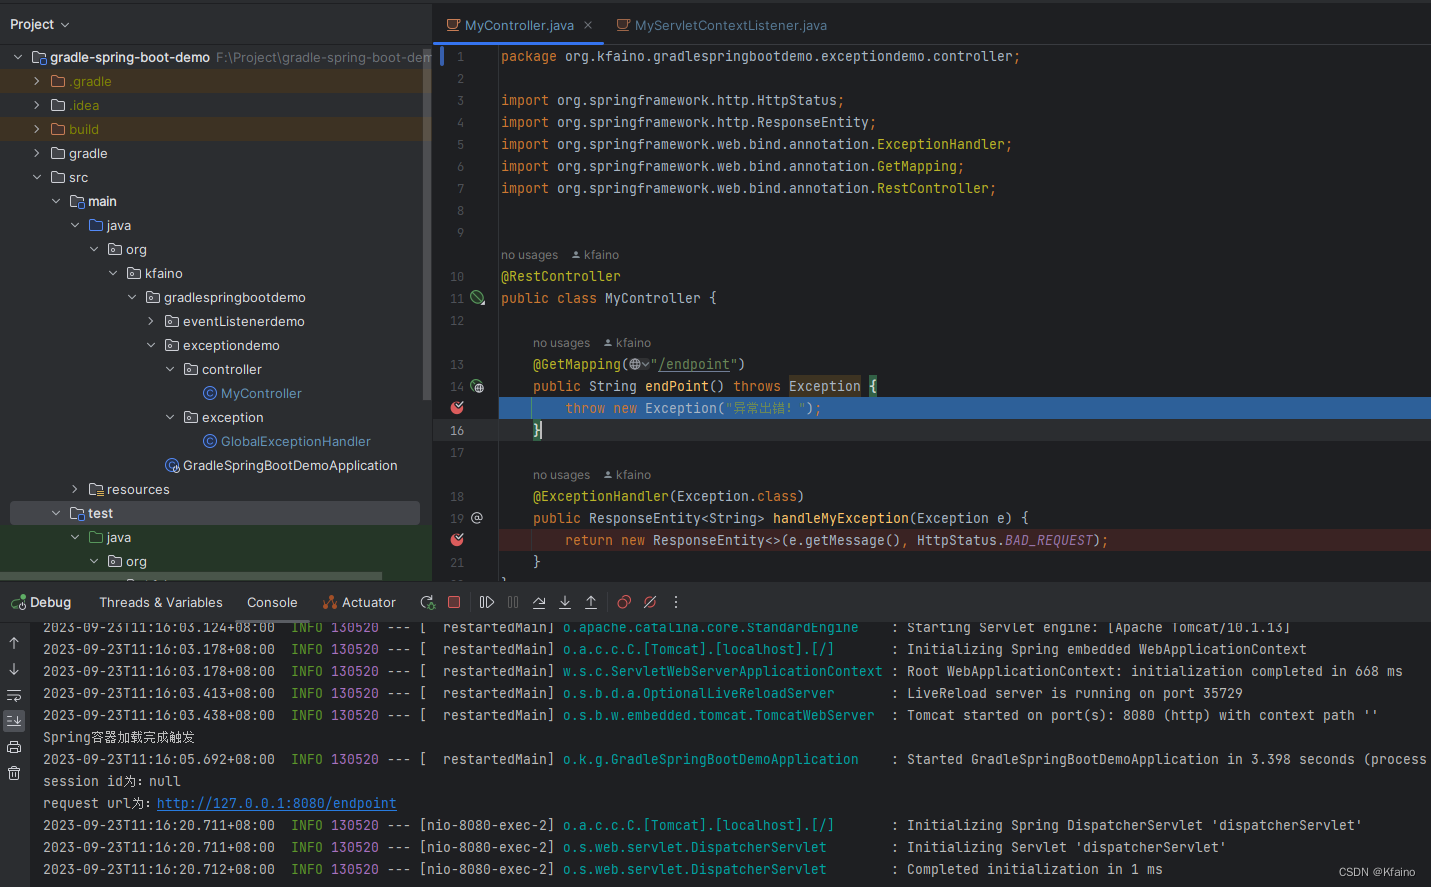
Task: Click the Pause Program icon
Action: [513, 602]
